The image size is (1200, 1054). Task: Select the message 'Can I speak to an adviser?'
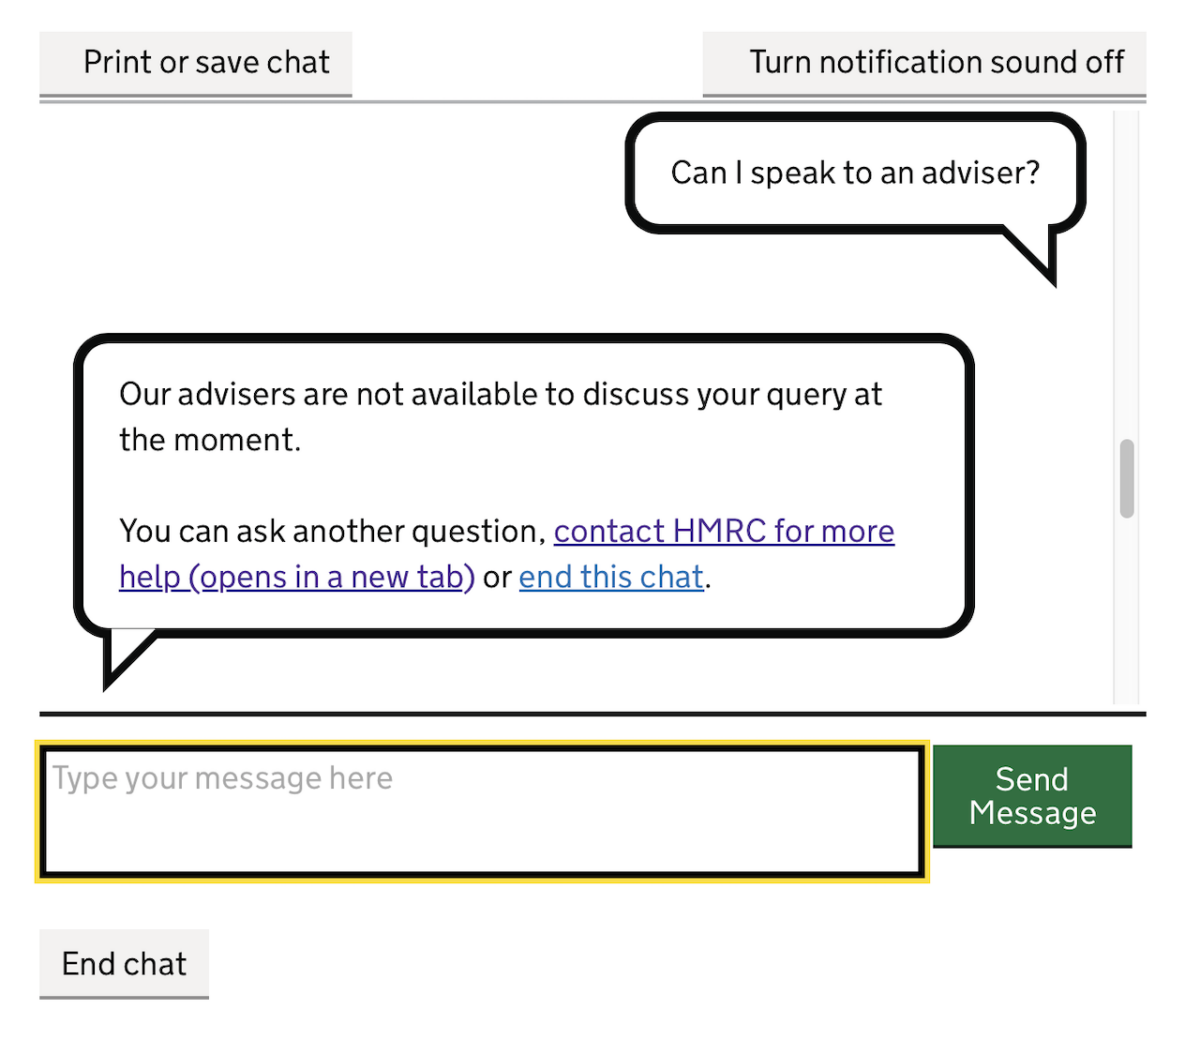tap(855, 172)
